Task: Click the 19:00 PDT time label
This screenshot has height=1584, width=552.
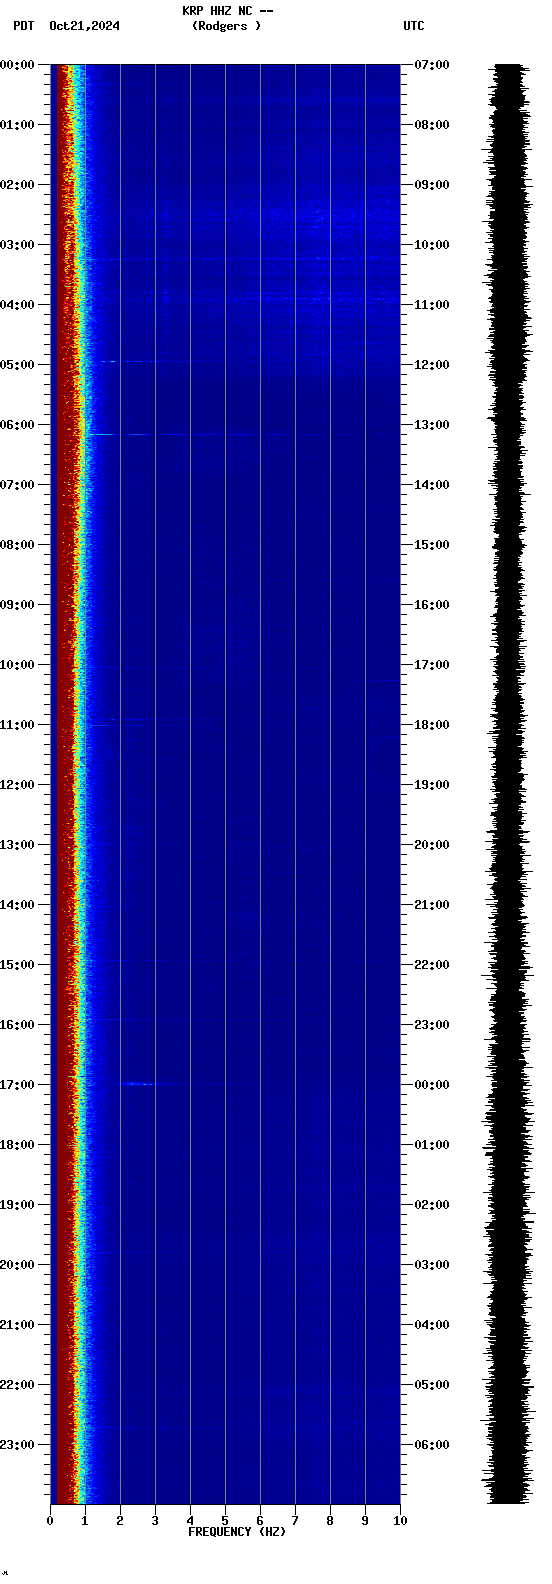Action: (17, 1205)
